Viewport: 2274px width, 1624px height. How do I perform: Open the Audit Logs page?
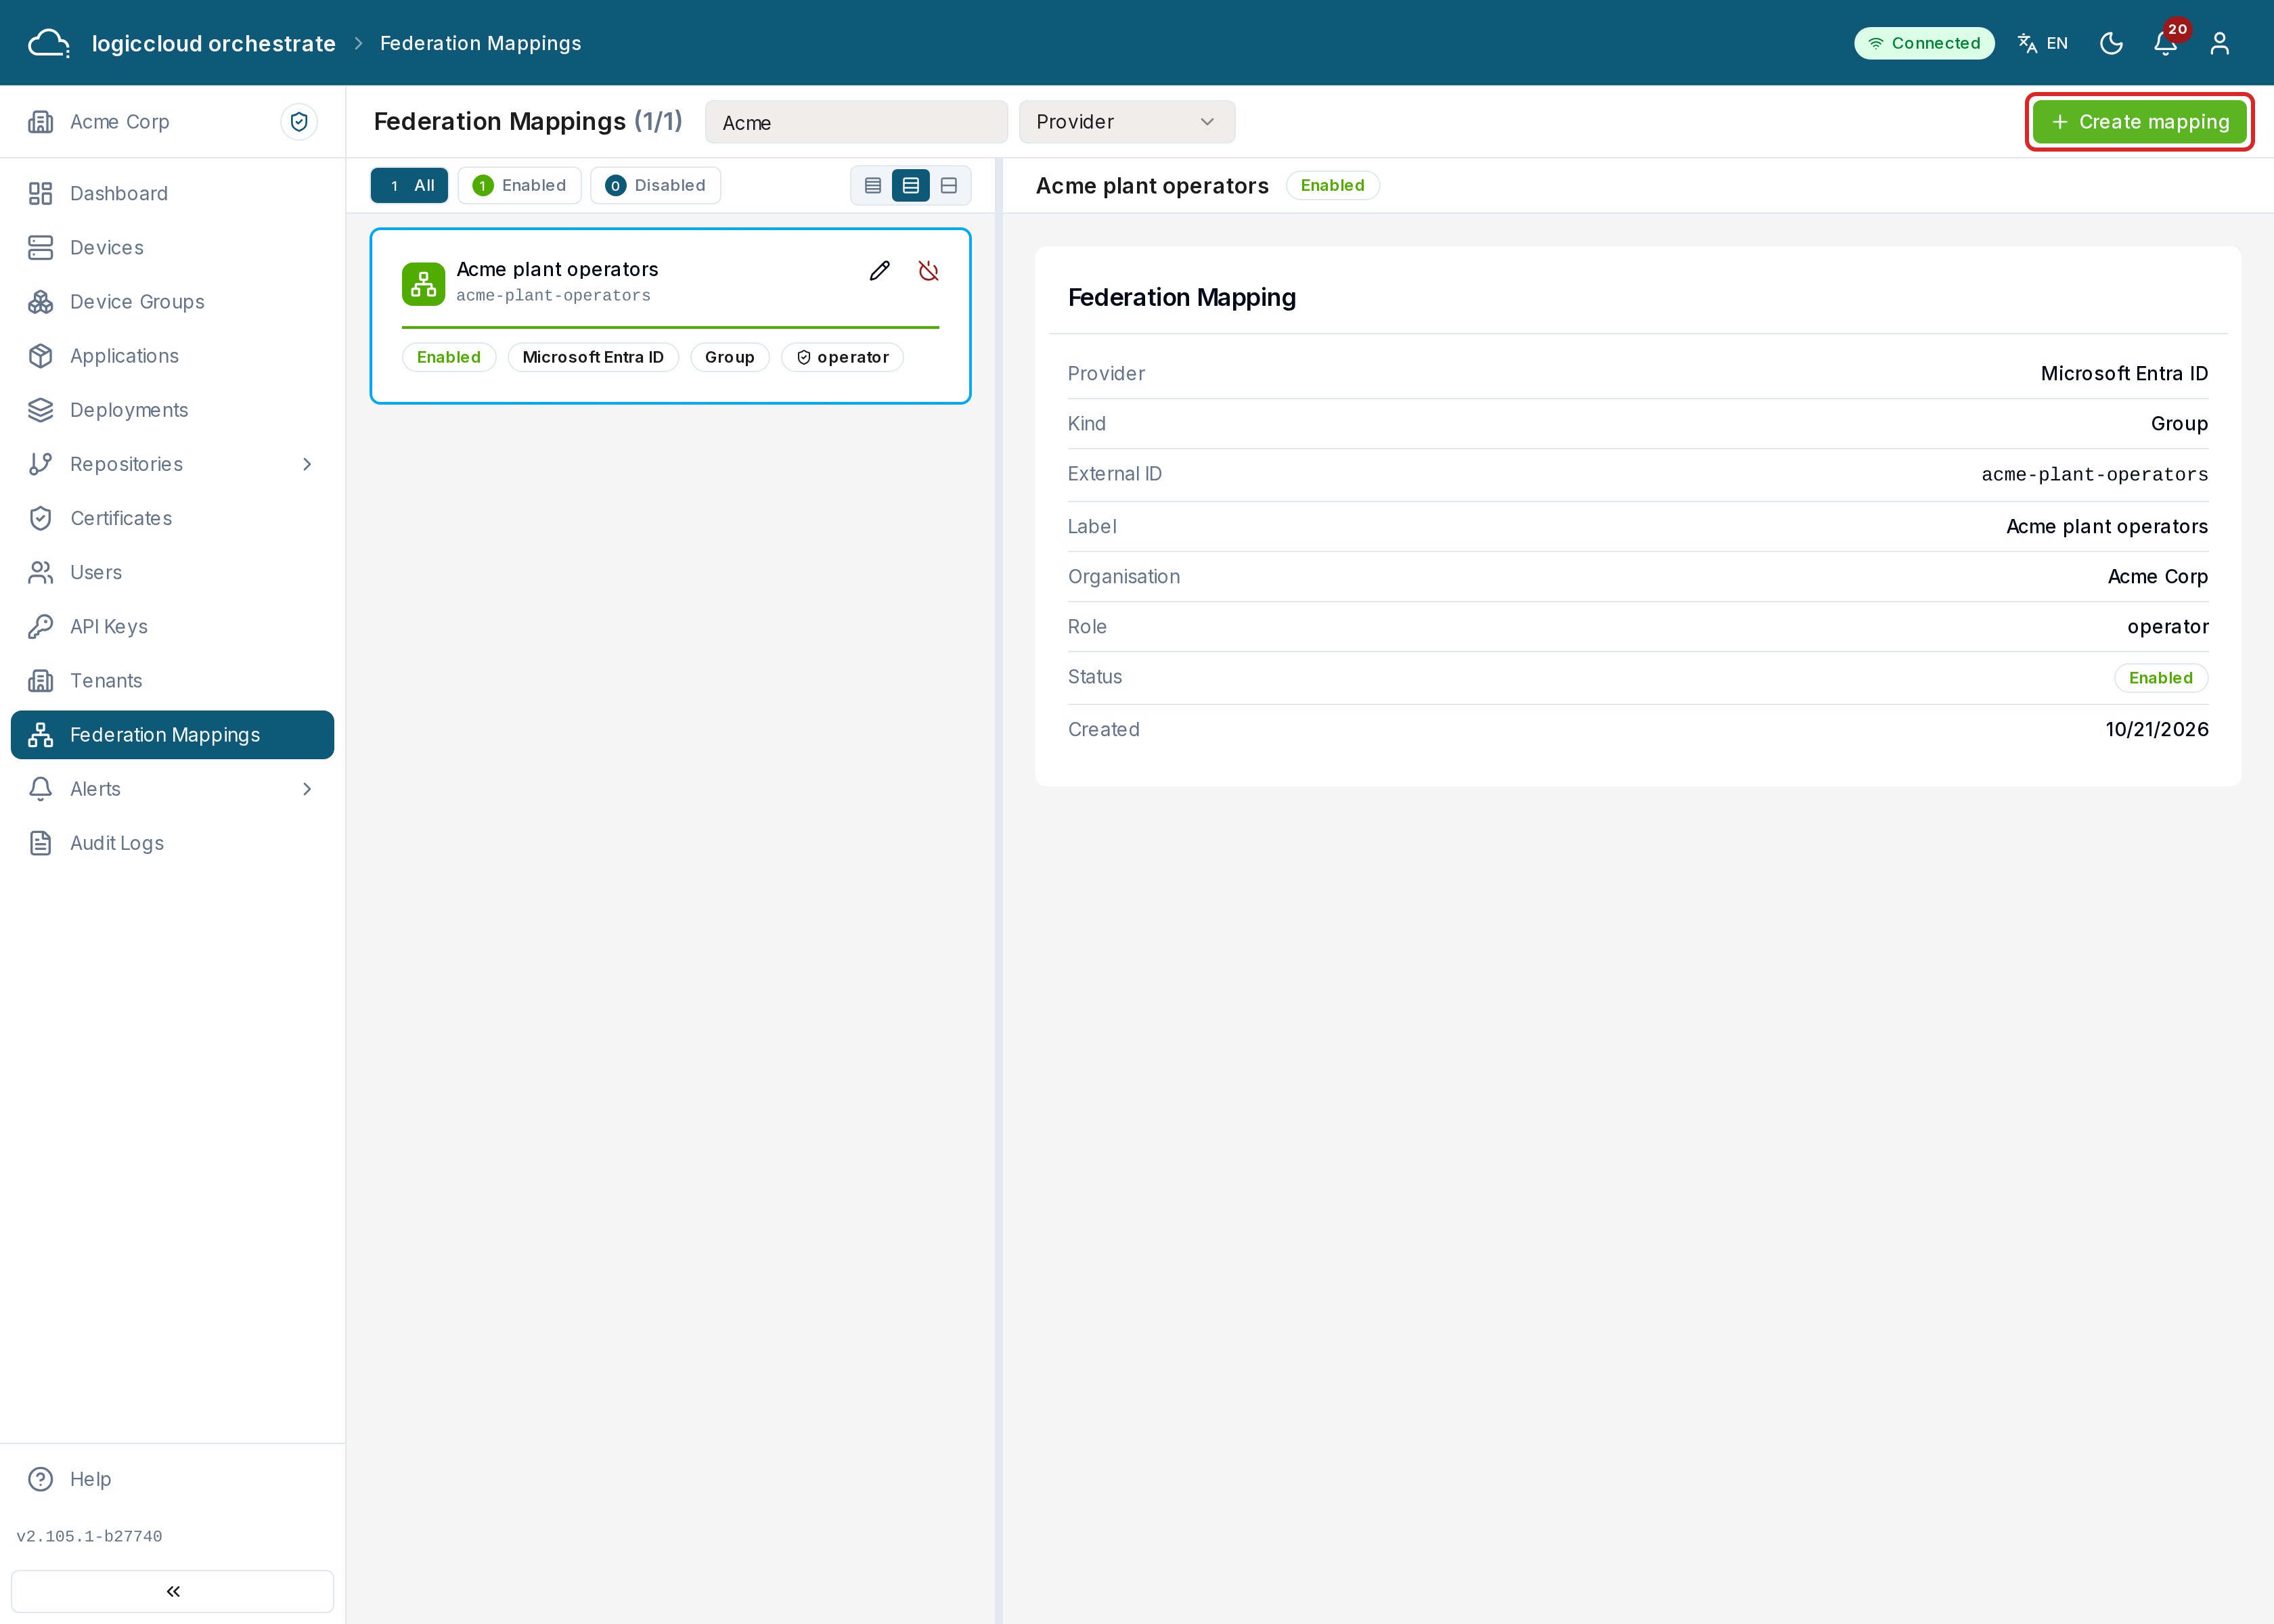click(x=172, y=843)
